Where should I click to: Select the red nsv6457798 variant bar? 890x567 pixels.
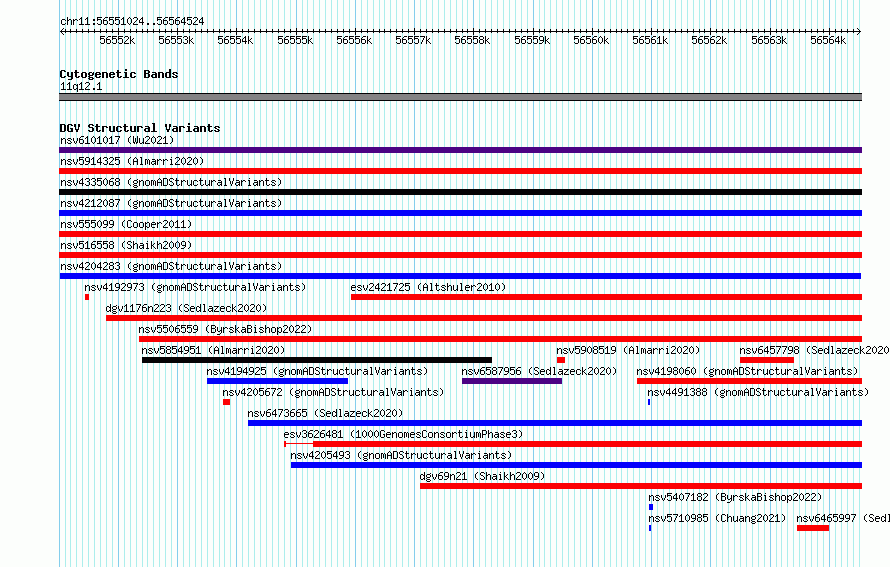click(767, 360)
